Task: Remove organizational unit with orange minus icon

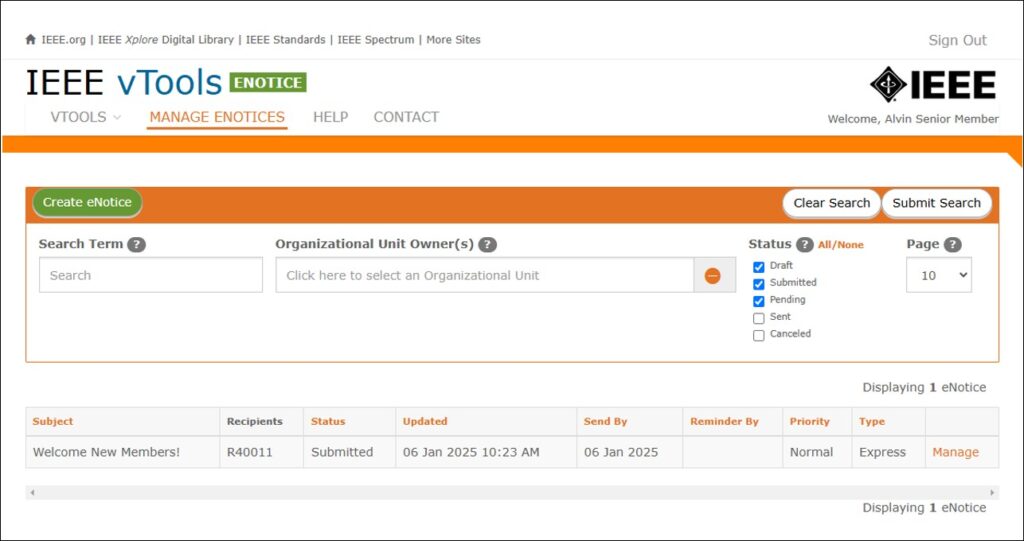Action: [x=712, y=276]
